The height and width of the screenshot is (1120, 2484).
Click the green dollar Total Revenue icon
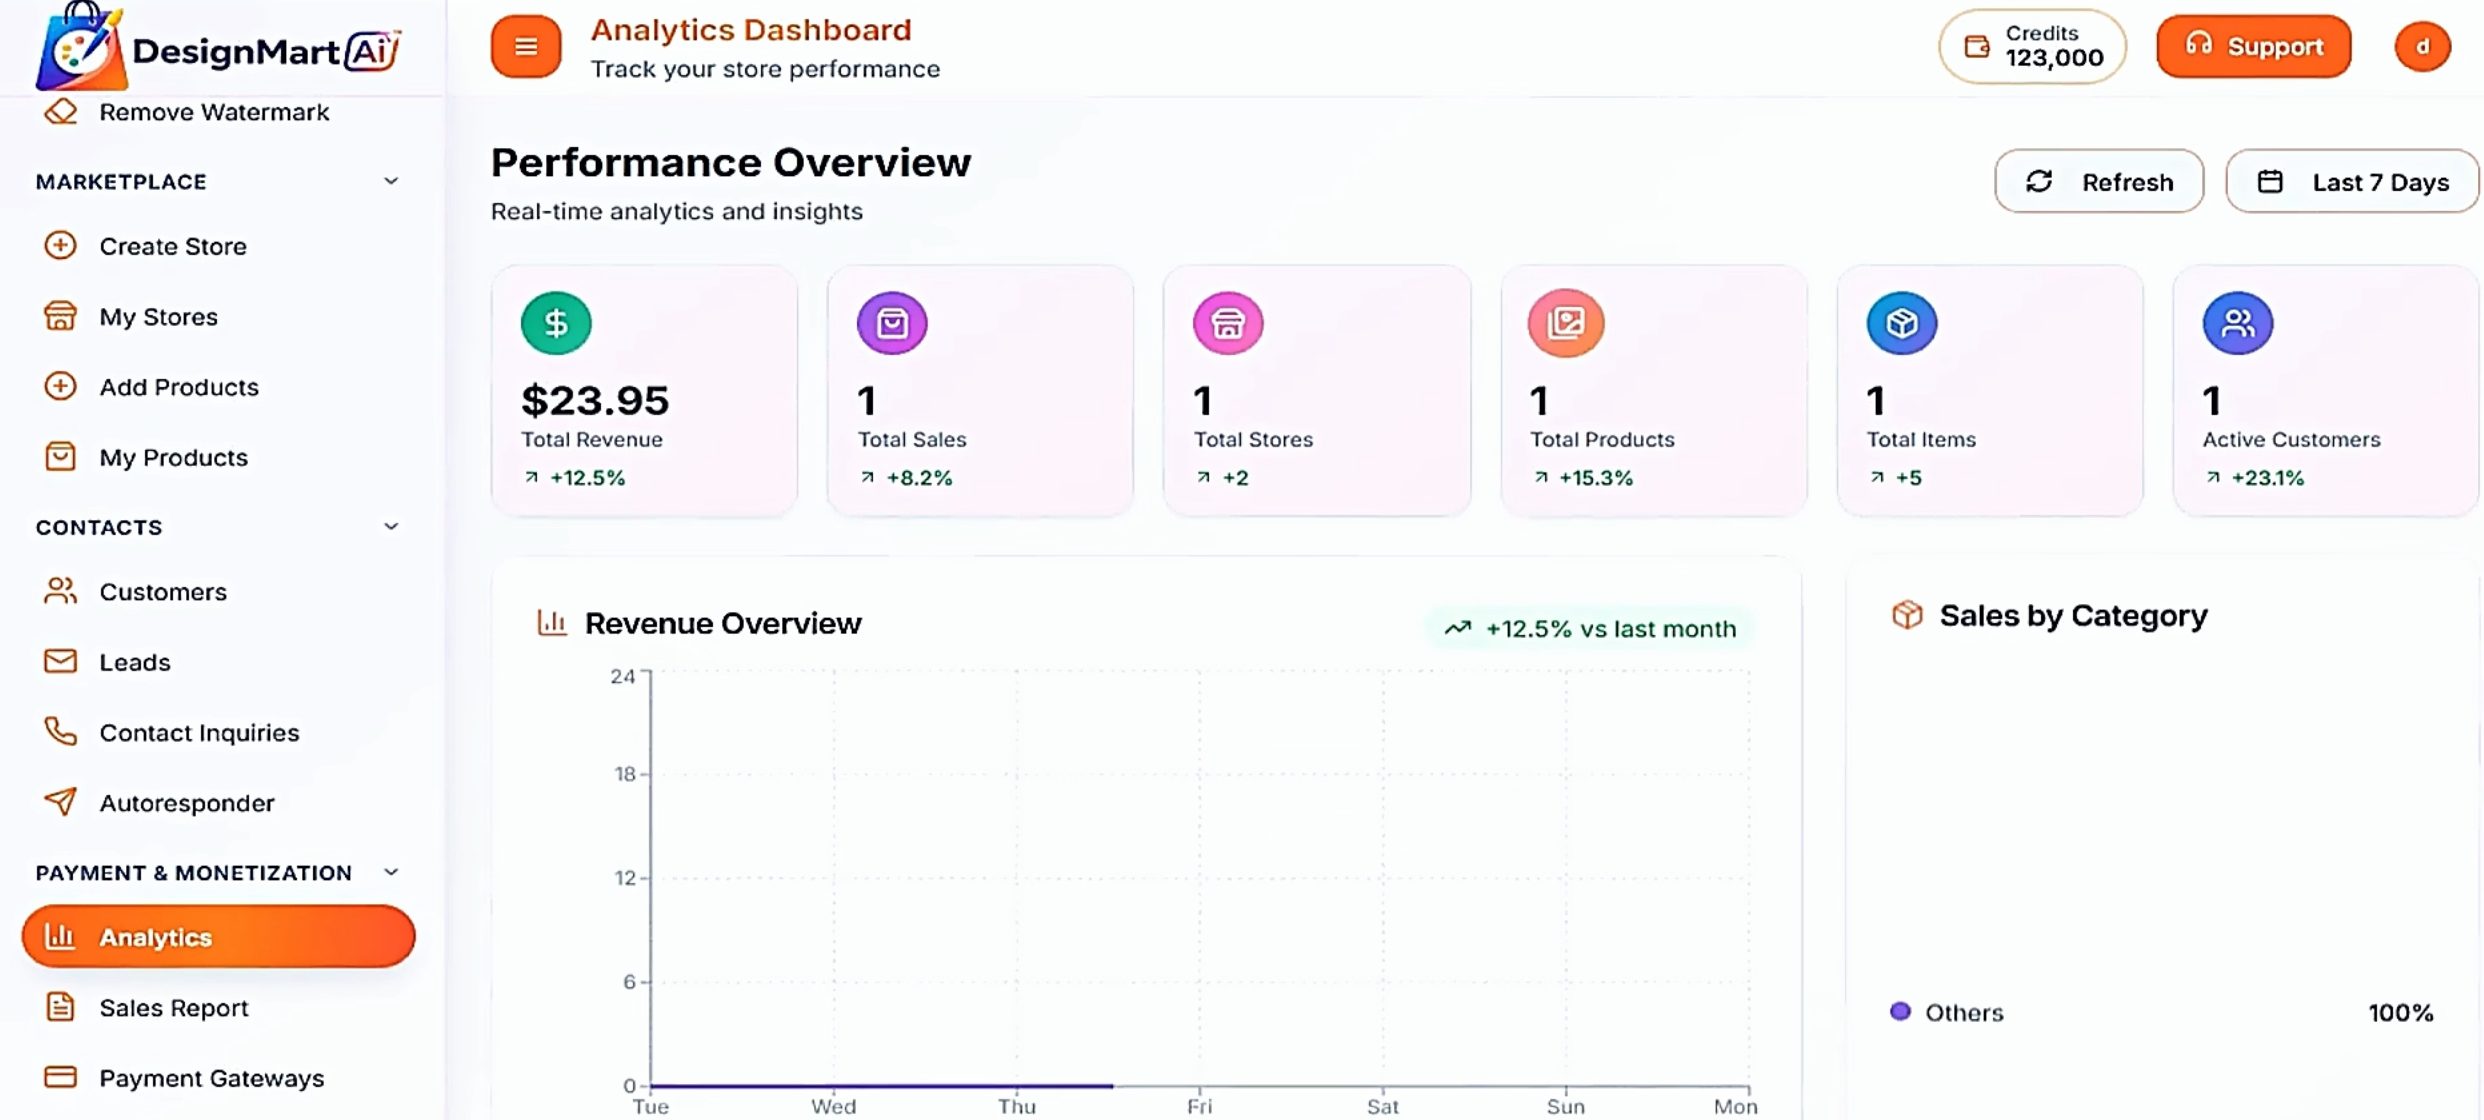tap(556, 323)
